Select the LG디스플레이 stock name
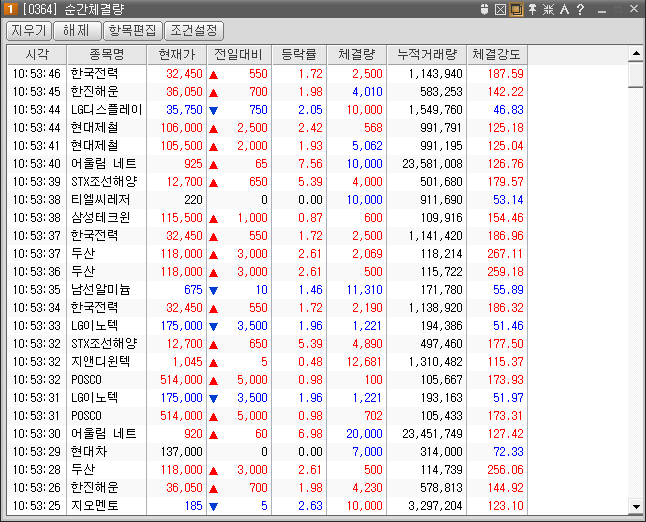 (107, 110)
